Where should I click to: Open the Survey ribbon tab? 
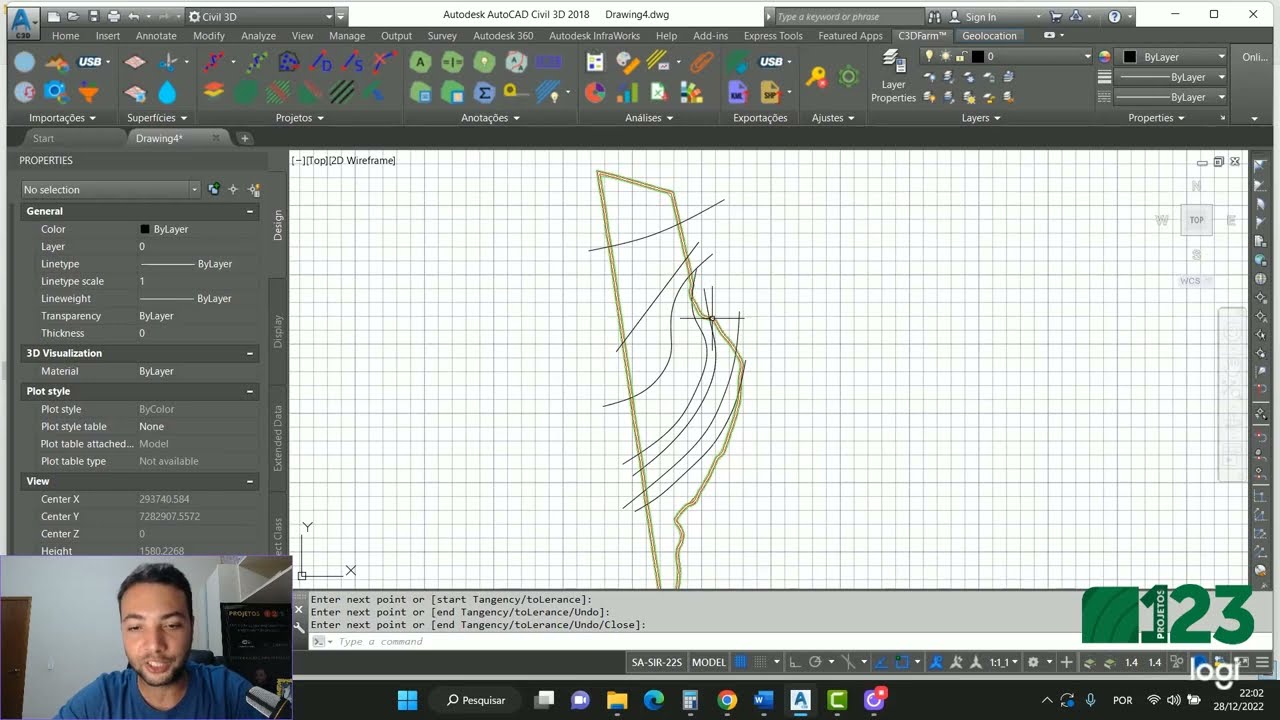442,36
